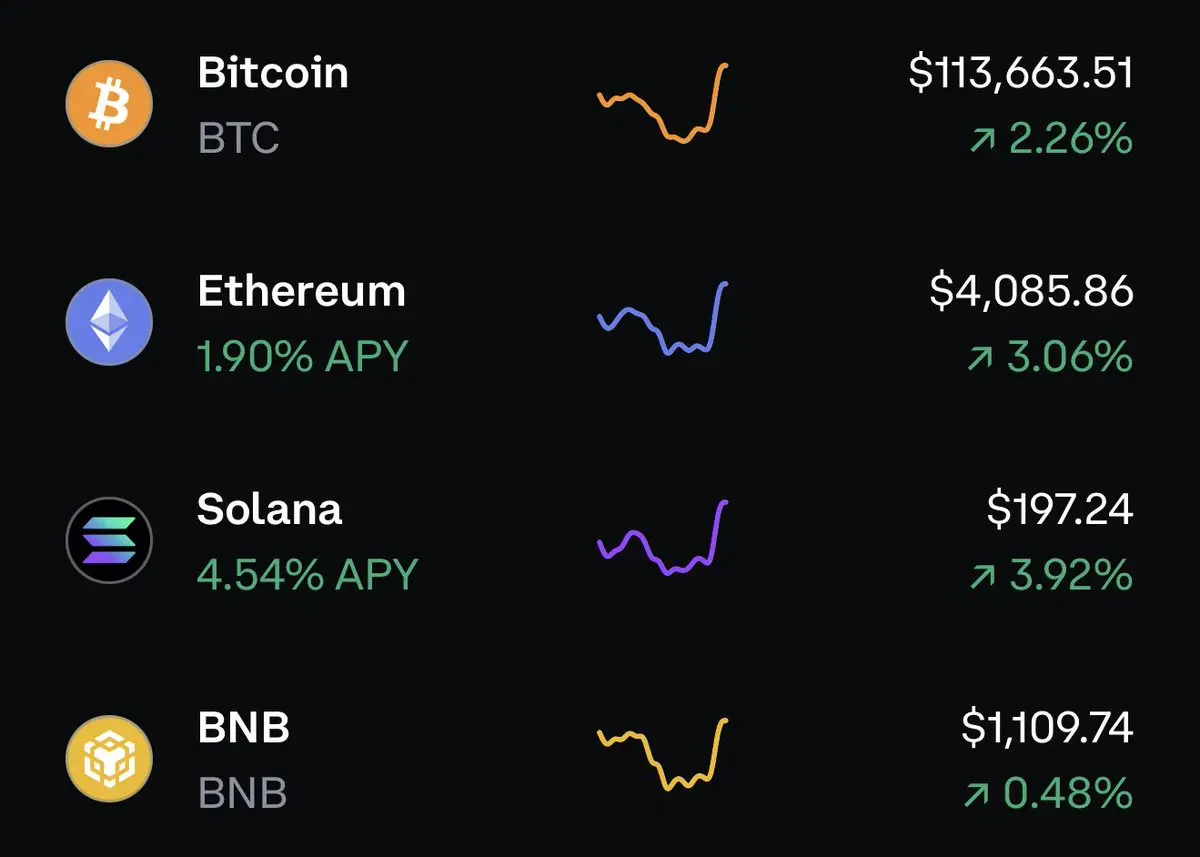
Task: View the Bitcoin orange sparkline chart
Action: pos(662,104)
